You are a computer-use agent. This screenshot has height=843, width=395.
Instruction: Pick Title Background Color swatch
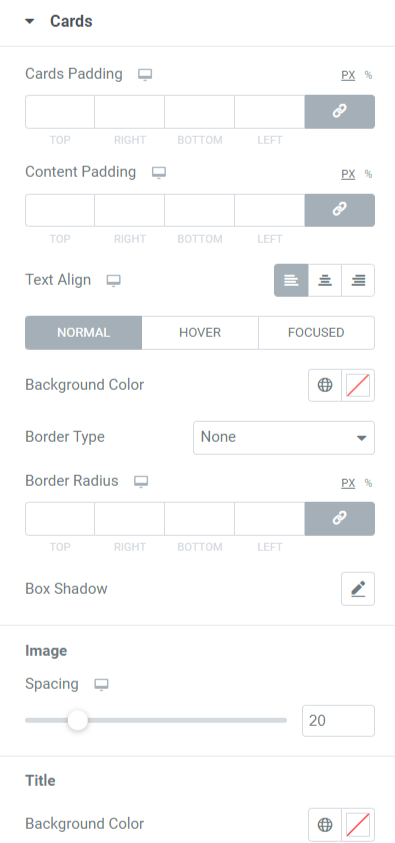click(x=358, y=824)
